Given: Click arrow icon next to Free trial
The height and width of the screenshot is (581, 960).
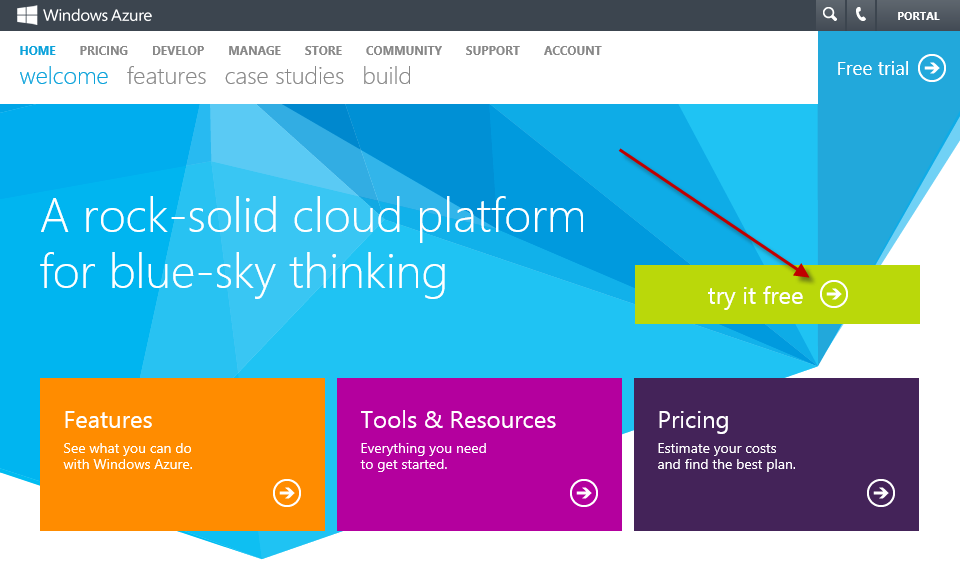Looking at the screenshot, I should coord(932,68).
